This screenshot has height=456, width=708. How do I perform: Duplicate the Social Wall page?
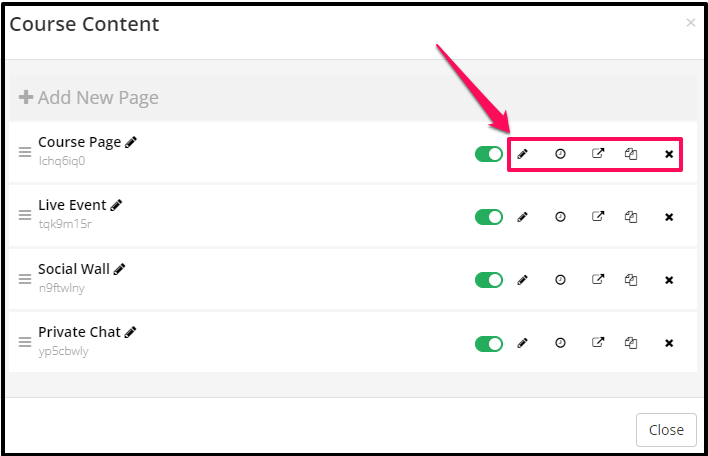631,280
